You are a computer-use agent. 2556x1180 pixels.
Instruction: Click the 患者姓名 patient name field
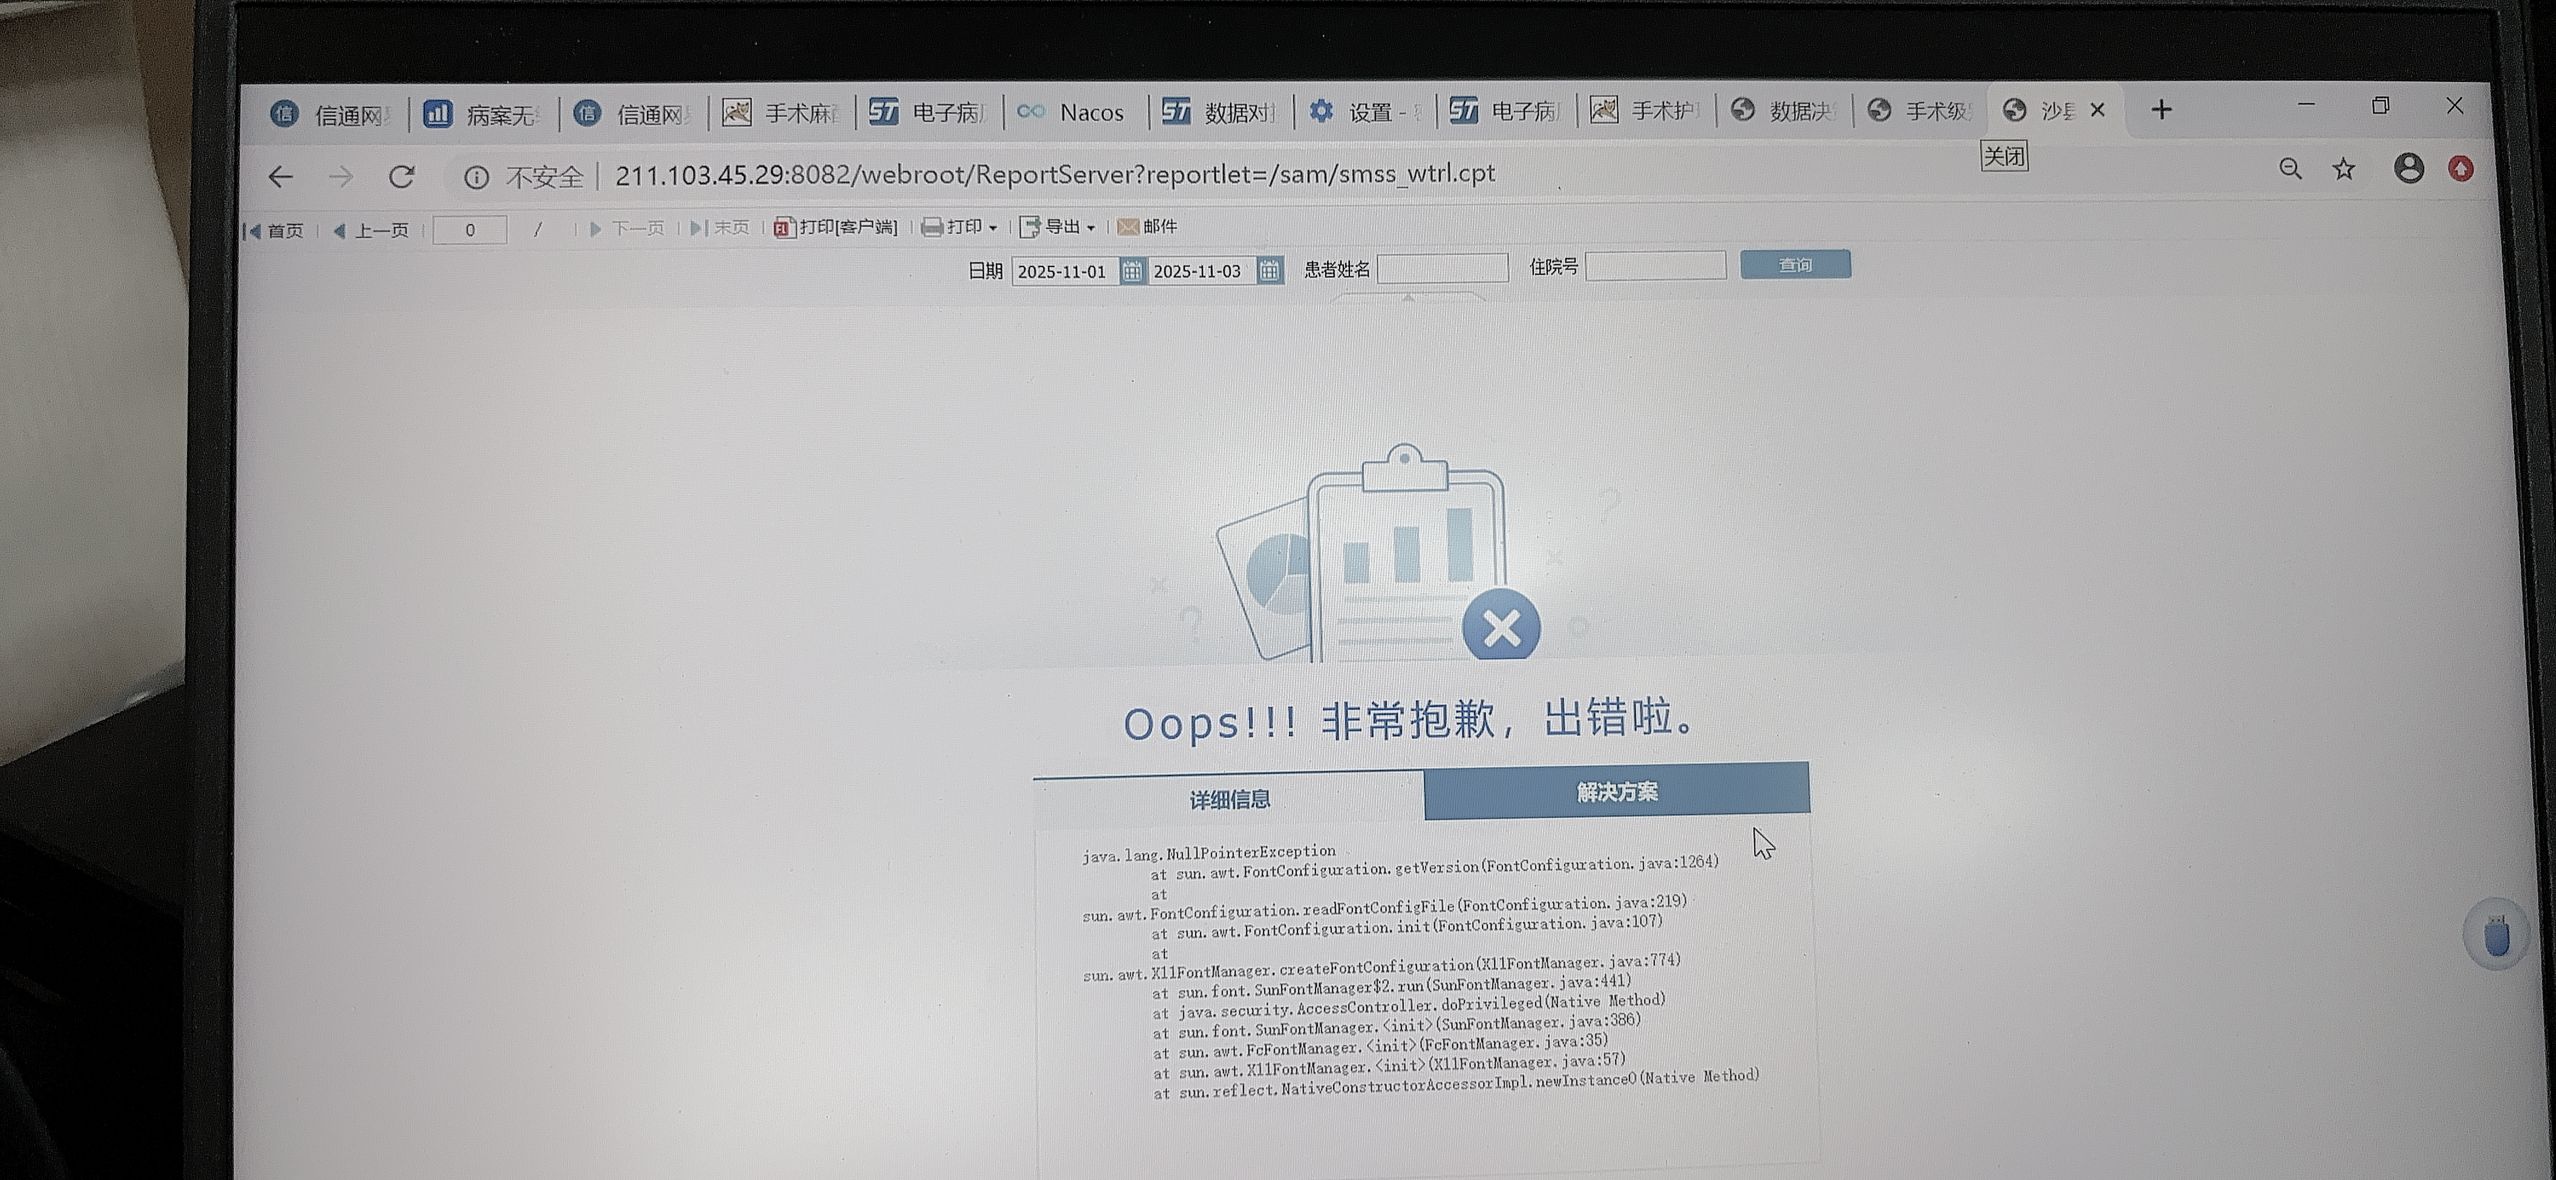(x=1442, y=268)
